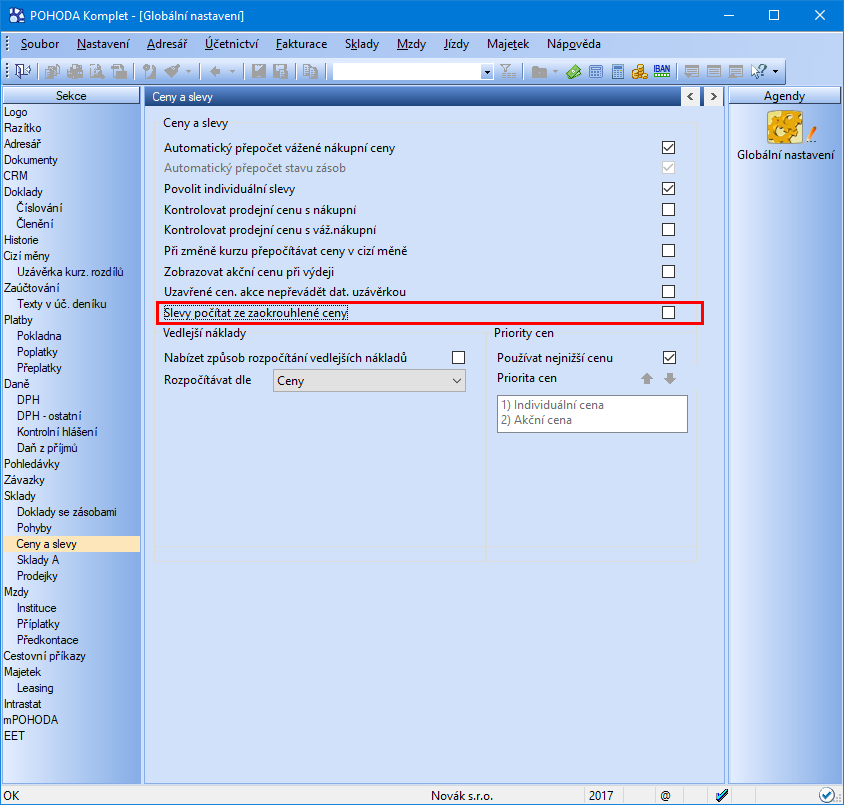The width and height of the screenshot is (844, 805).
Task: Expand the dropdown arrow next to back arrow
Action: pos(233,72)
